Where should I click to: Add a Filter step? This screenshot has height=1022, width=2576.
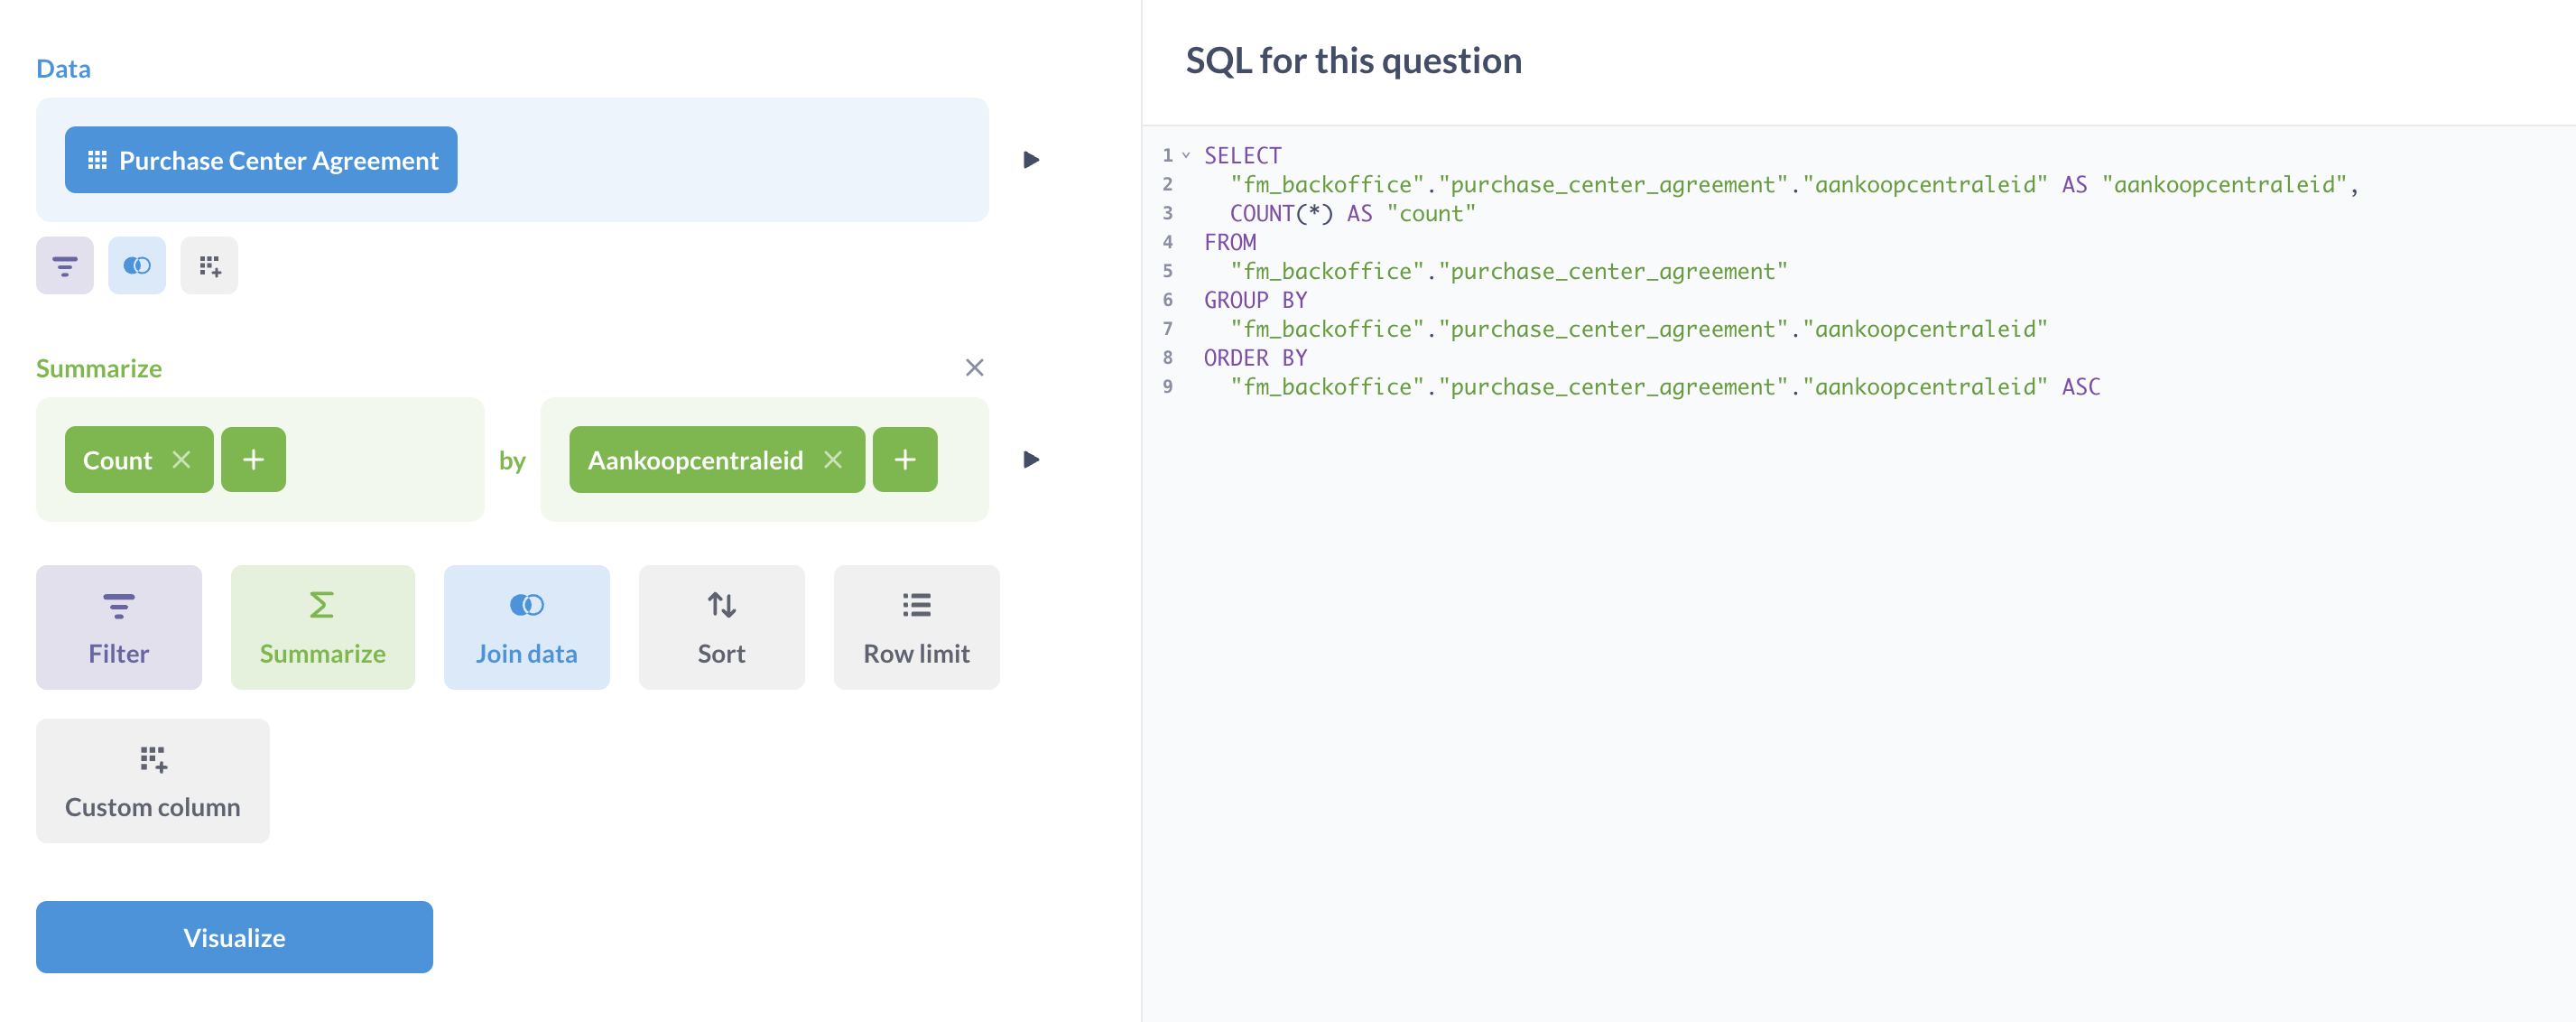[118, 627]
